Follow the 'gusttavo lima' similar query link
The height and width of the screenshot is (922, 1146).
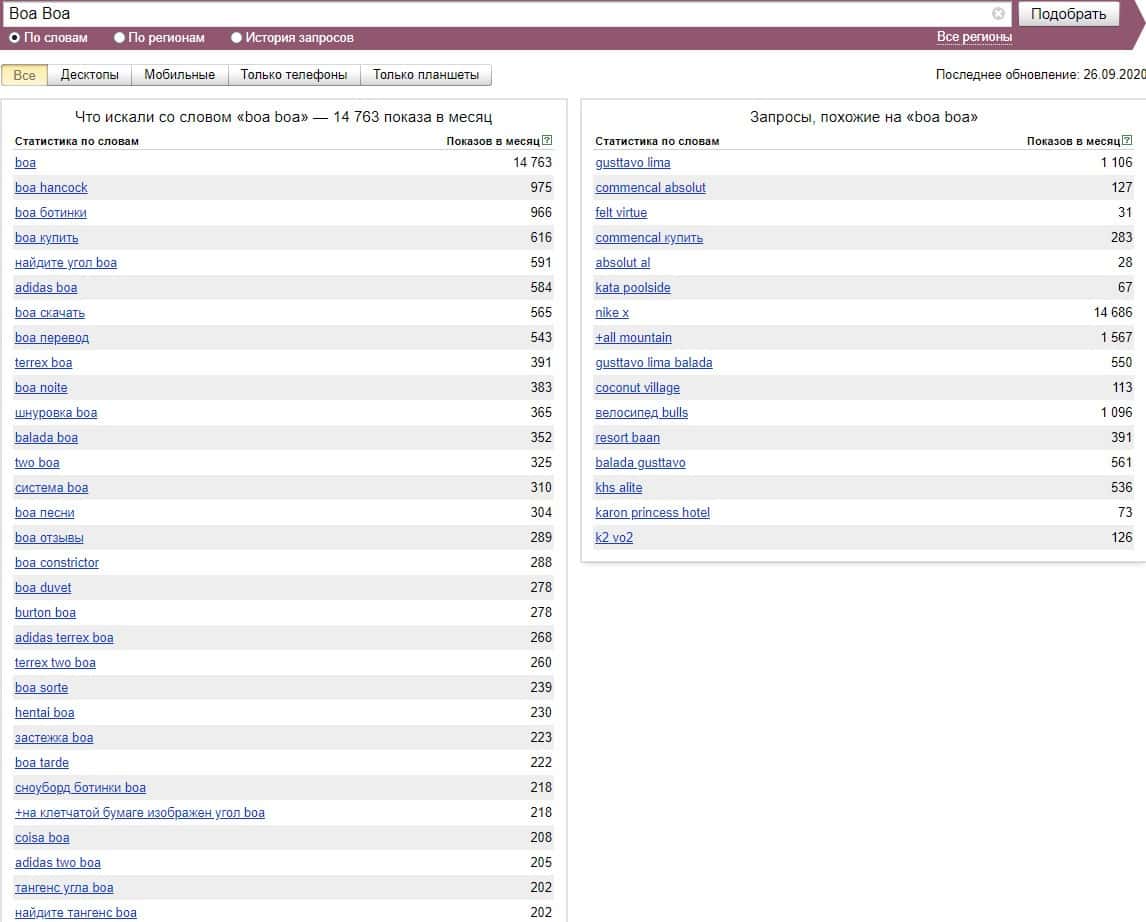pos(633,163)
